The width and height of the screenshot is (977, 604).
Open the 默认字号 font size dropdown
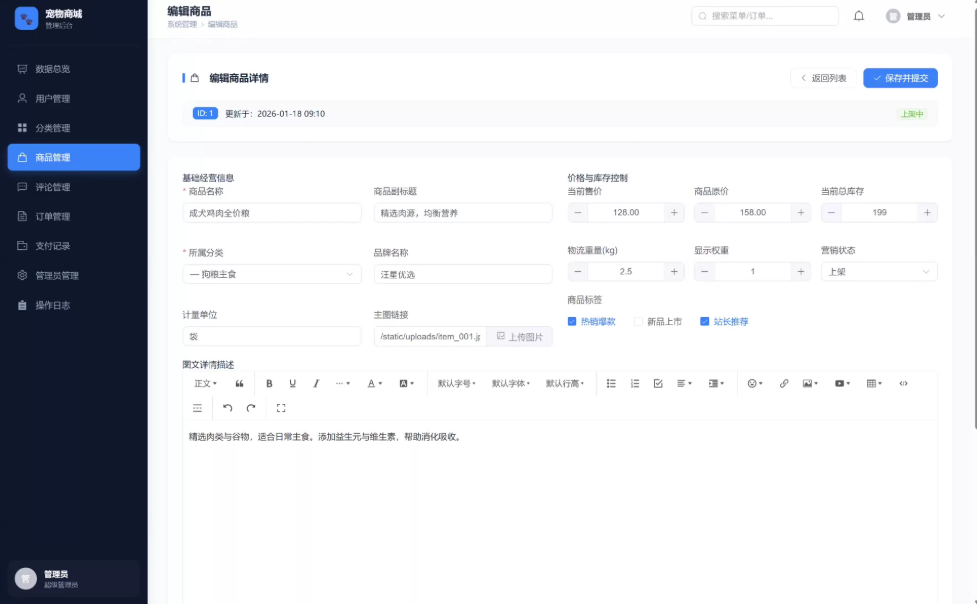point(457,383)
